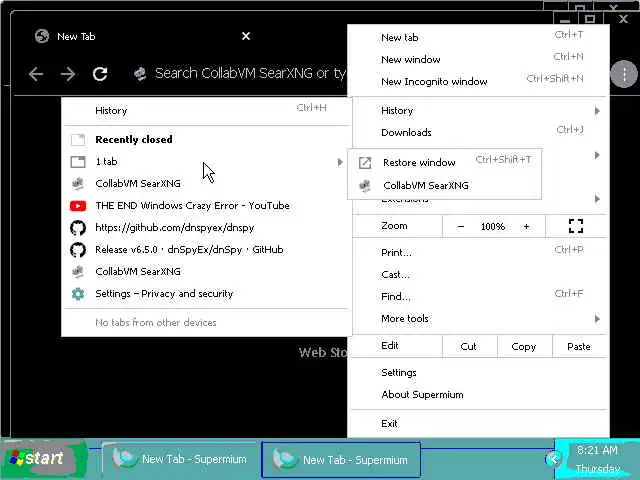Switch to first New Tab - Supermium taskbar button

(x=180, y=460)
